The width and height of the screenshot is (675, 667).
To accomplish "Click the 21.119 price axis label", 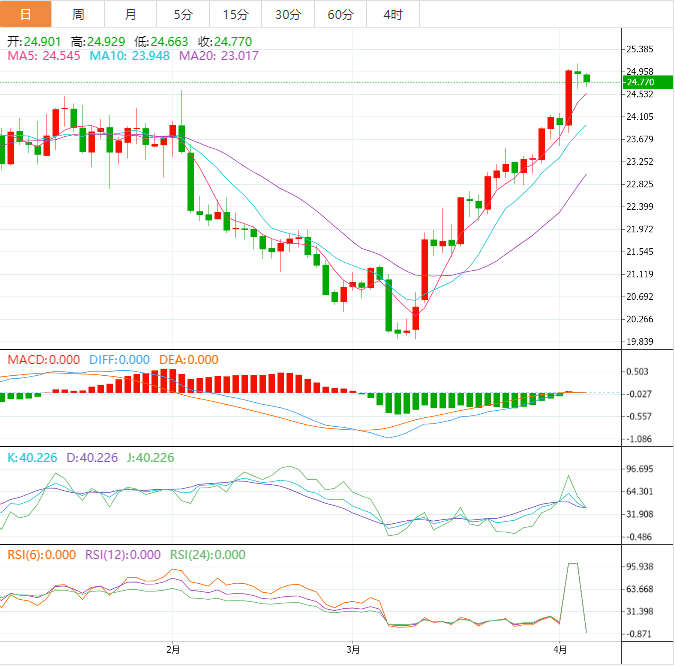I will [x=640, y=274].
